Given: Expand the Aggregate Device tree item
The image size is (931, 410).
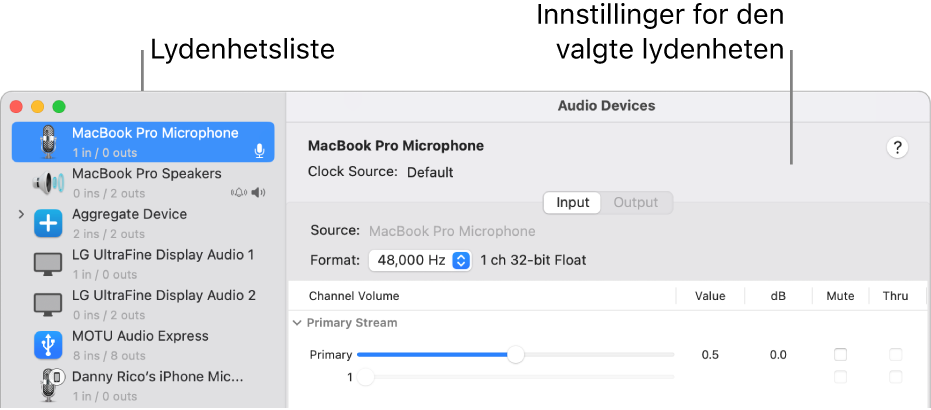Looking at the screenshot, I should click(x=21, y=215).
